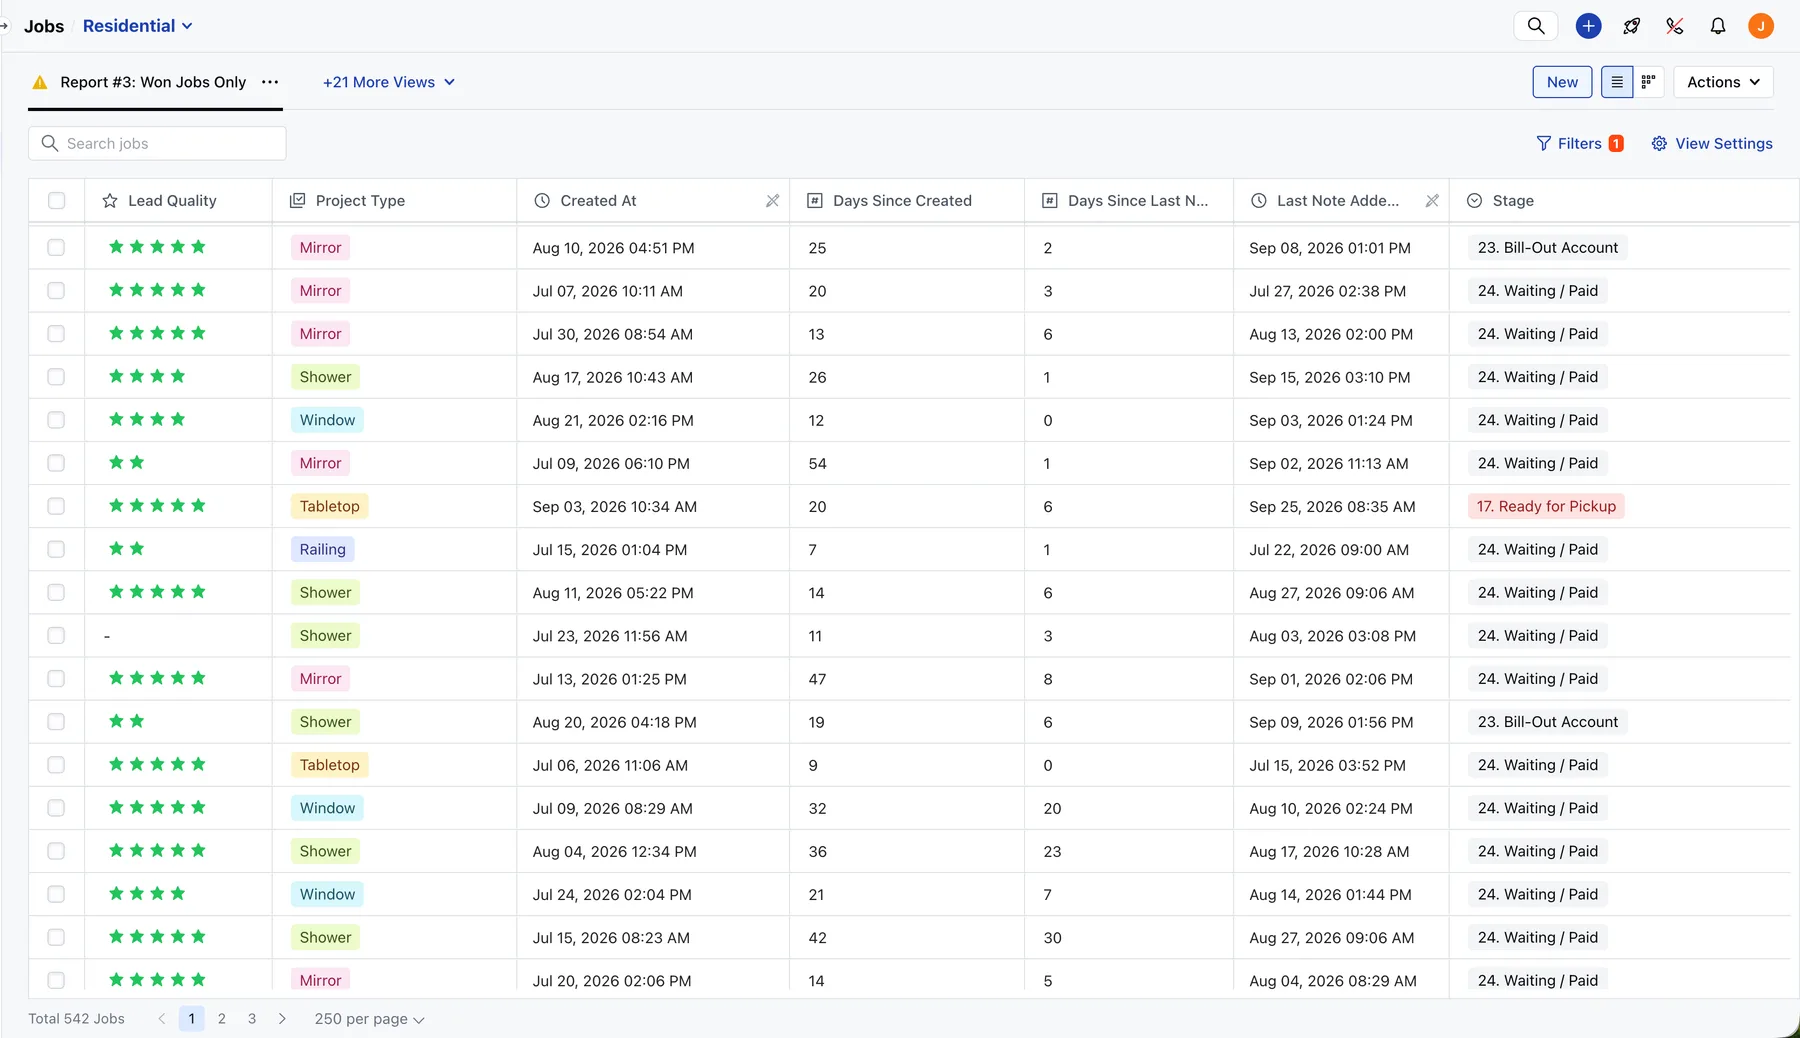Screen dimensions: 1800x1038
Task: Unpin the Last Note Added column
Action: [x=1432, y=201]
